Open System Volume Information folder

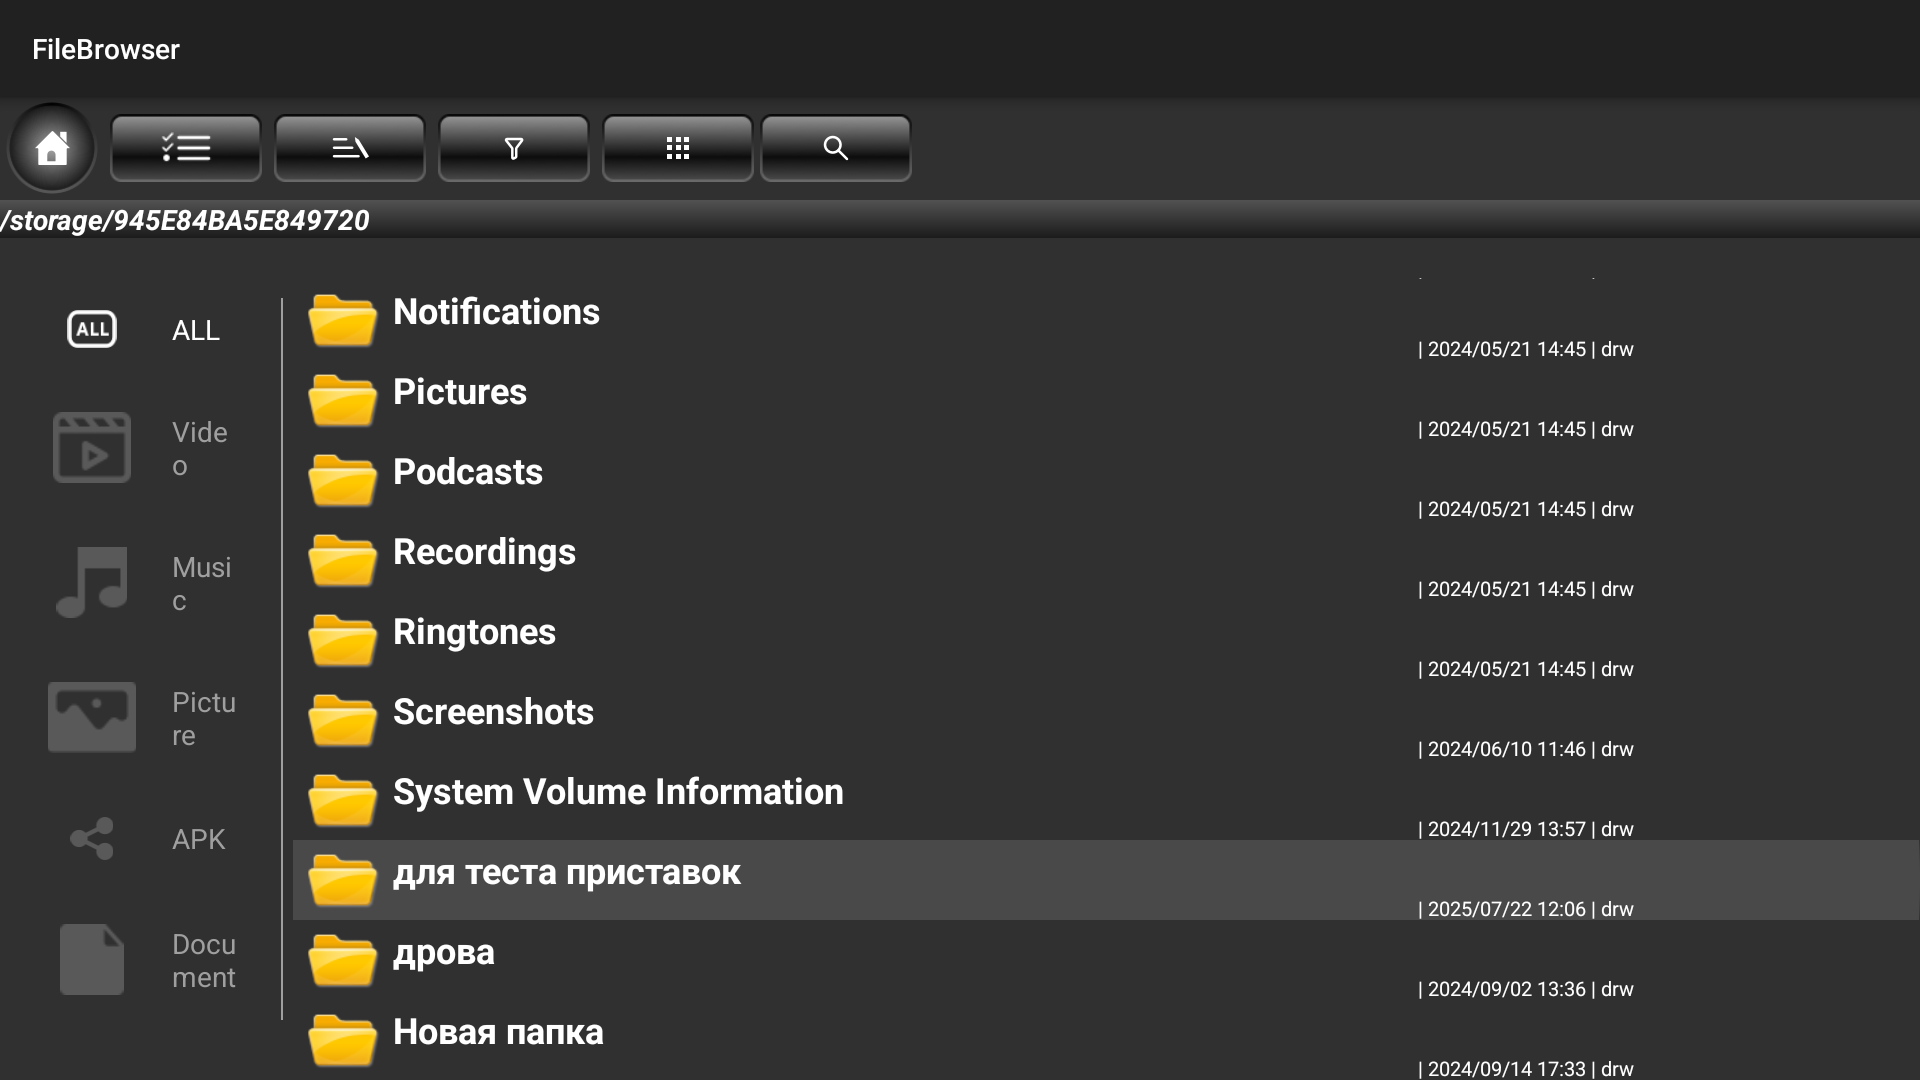tap(617, 793)
